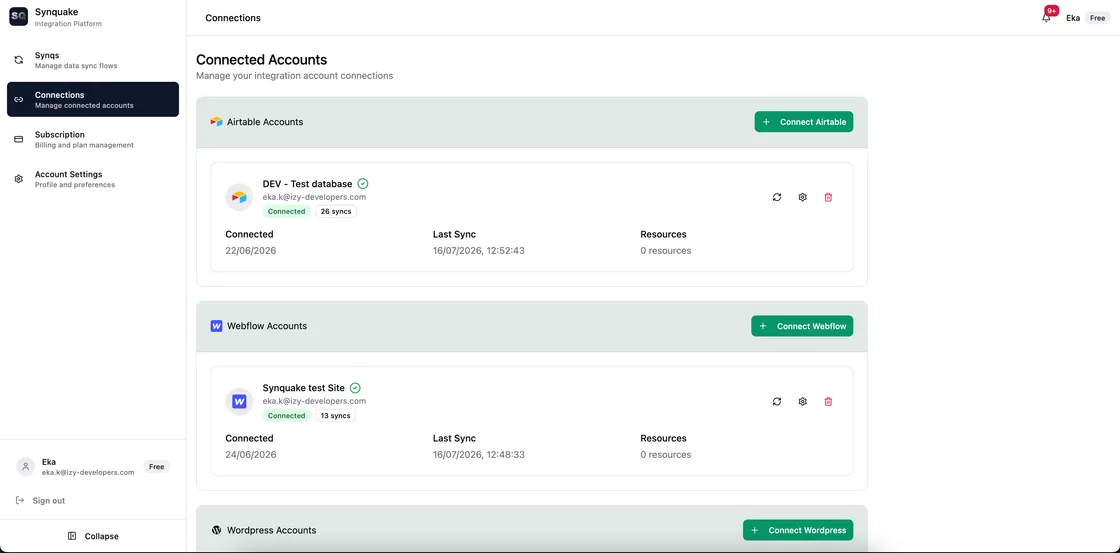Viewport: 1120px width, 553px height.
Task: Click the Connections breadcrumb title in header
Action: point(233,18)
